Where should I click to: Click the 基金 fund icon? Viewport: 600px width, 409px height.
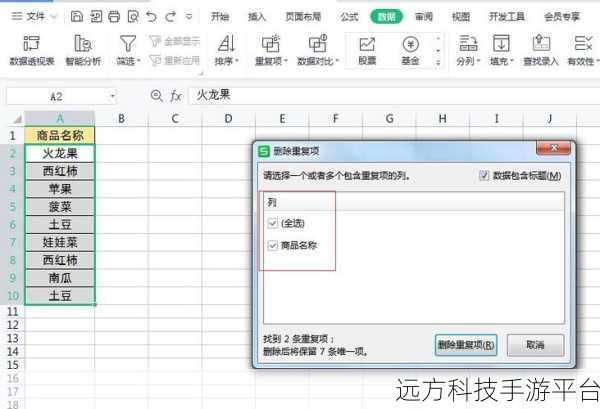[410, 44]
